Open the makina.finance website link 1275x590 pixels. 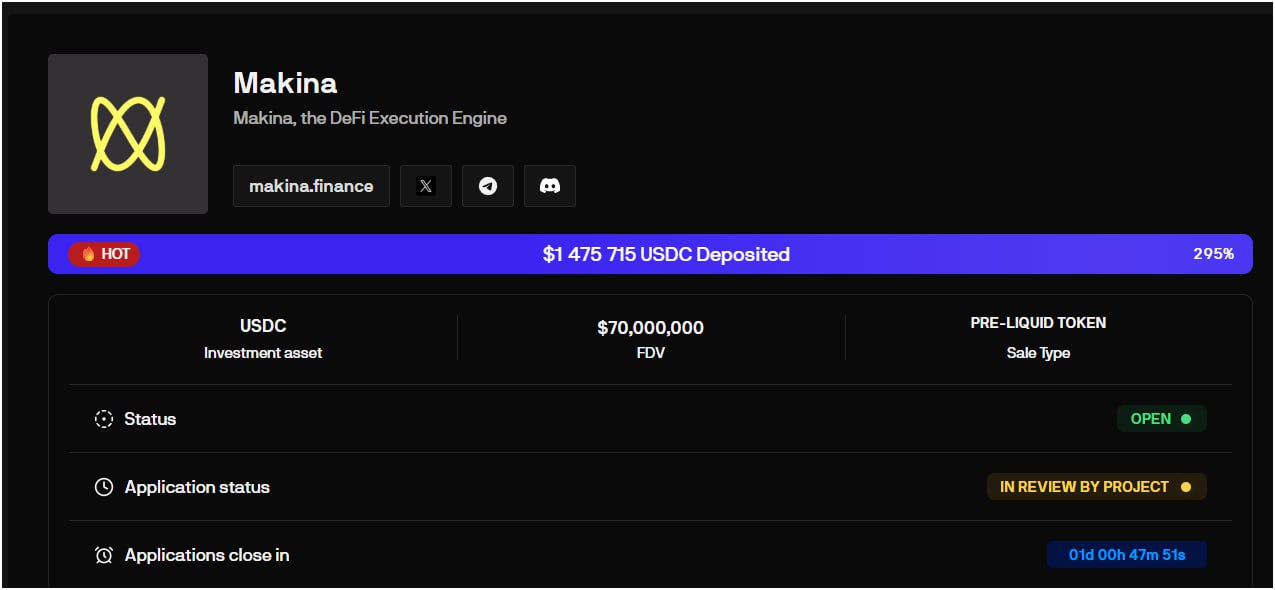(x=311, y=186)
